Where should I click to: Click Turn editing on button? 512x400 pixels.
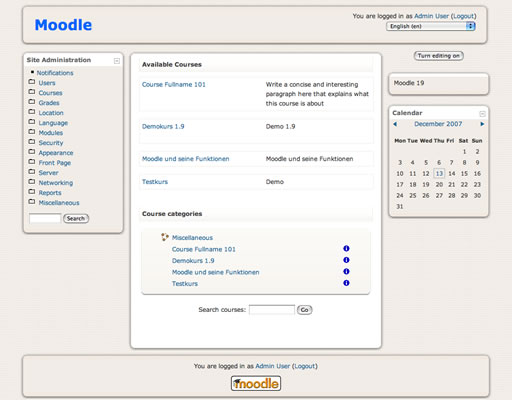coord(439,56)
